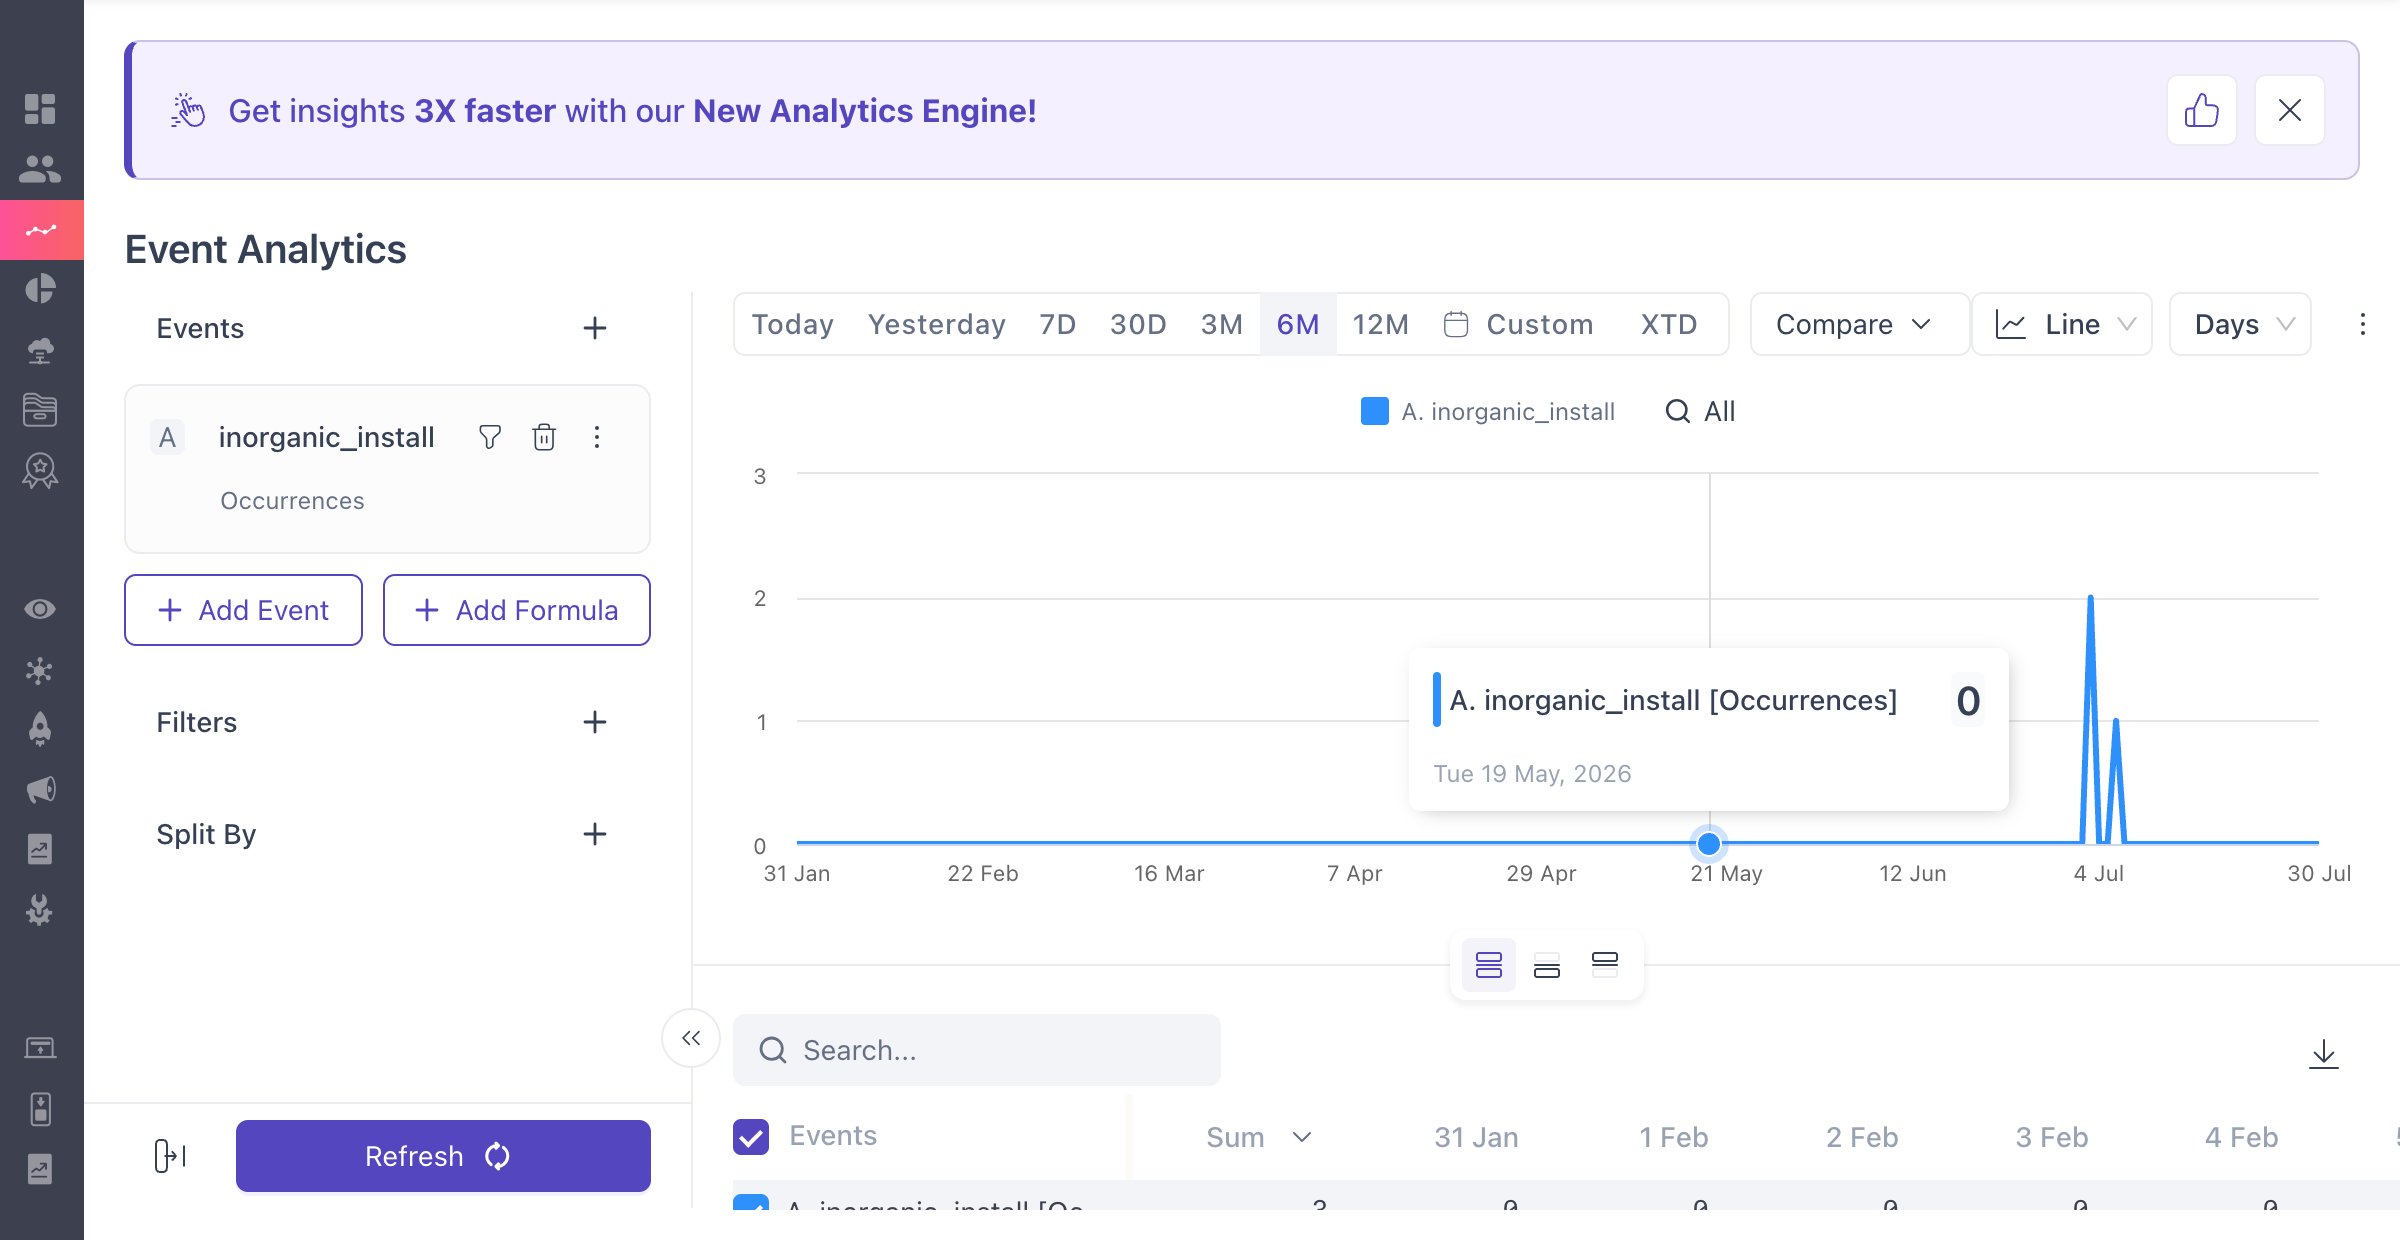Screen dimensions: 2400x1240
Task: Select the table-only layout view
Action: click(1547, 965)
